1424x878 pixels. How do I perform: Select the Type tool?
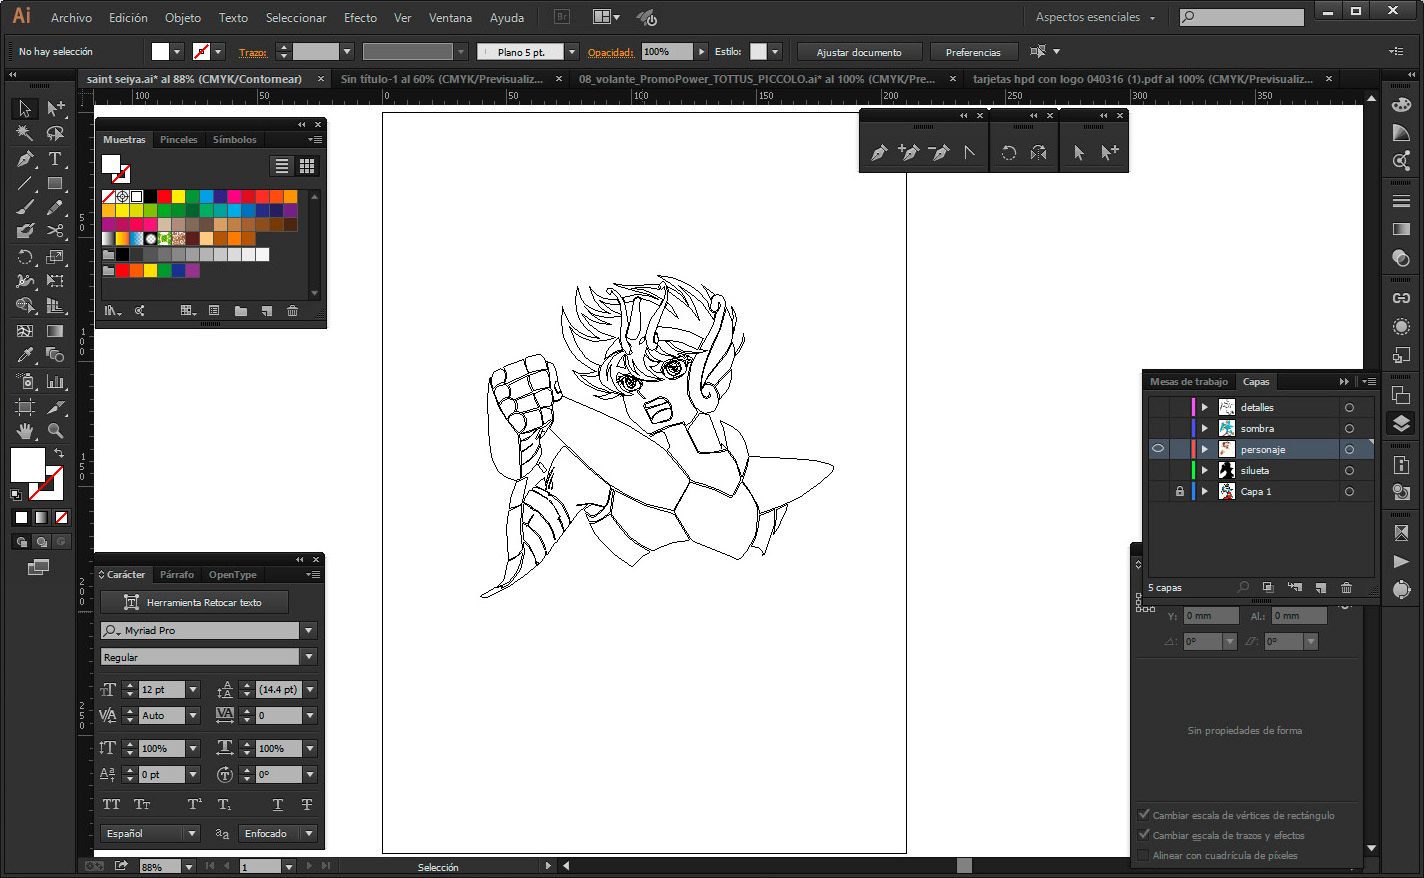point(55,159)
